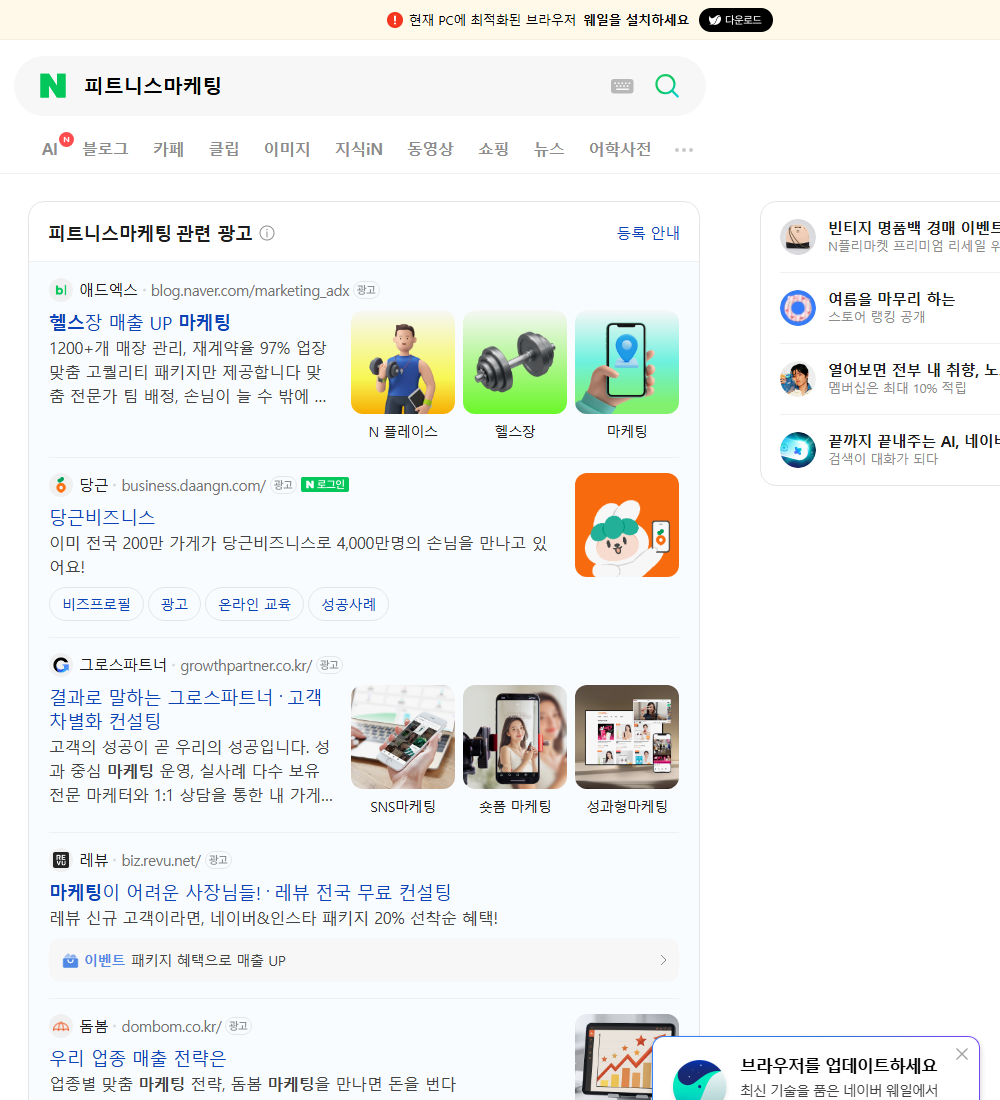This screenshot has width=1000, height=1100.
Task: Click the 성과형마케팅 thumbnail
Action: pyautogui.click(x=627, y=737)
